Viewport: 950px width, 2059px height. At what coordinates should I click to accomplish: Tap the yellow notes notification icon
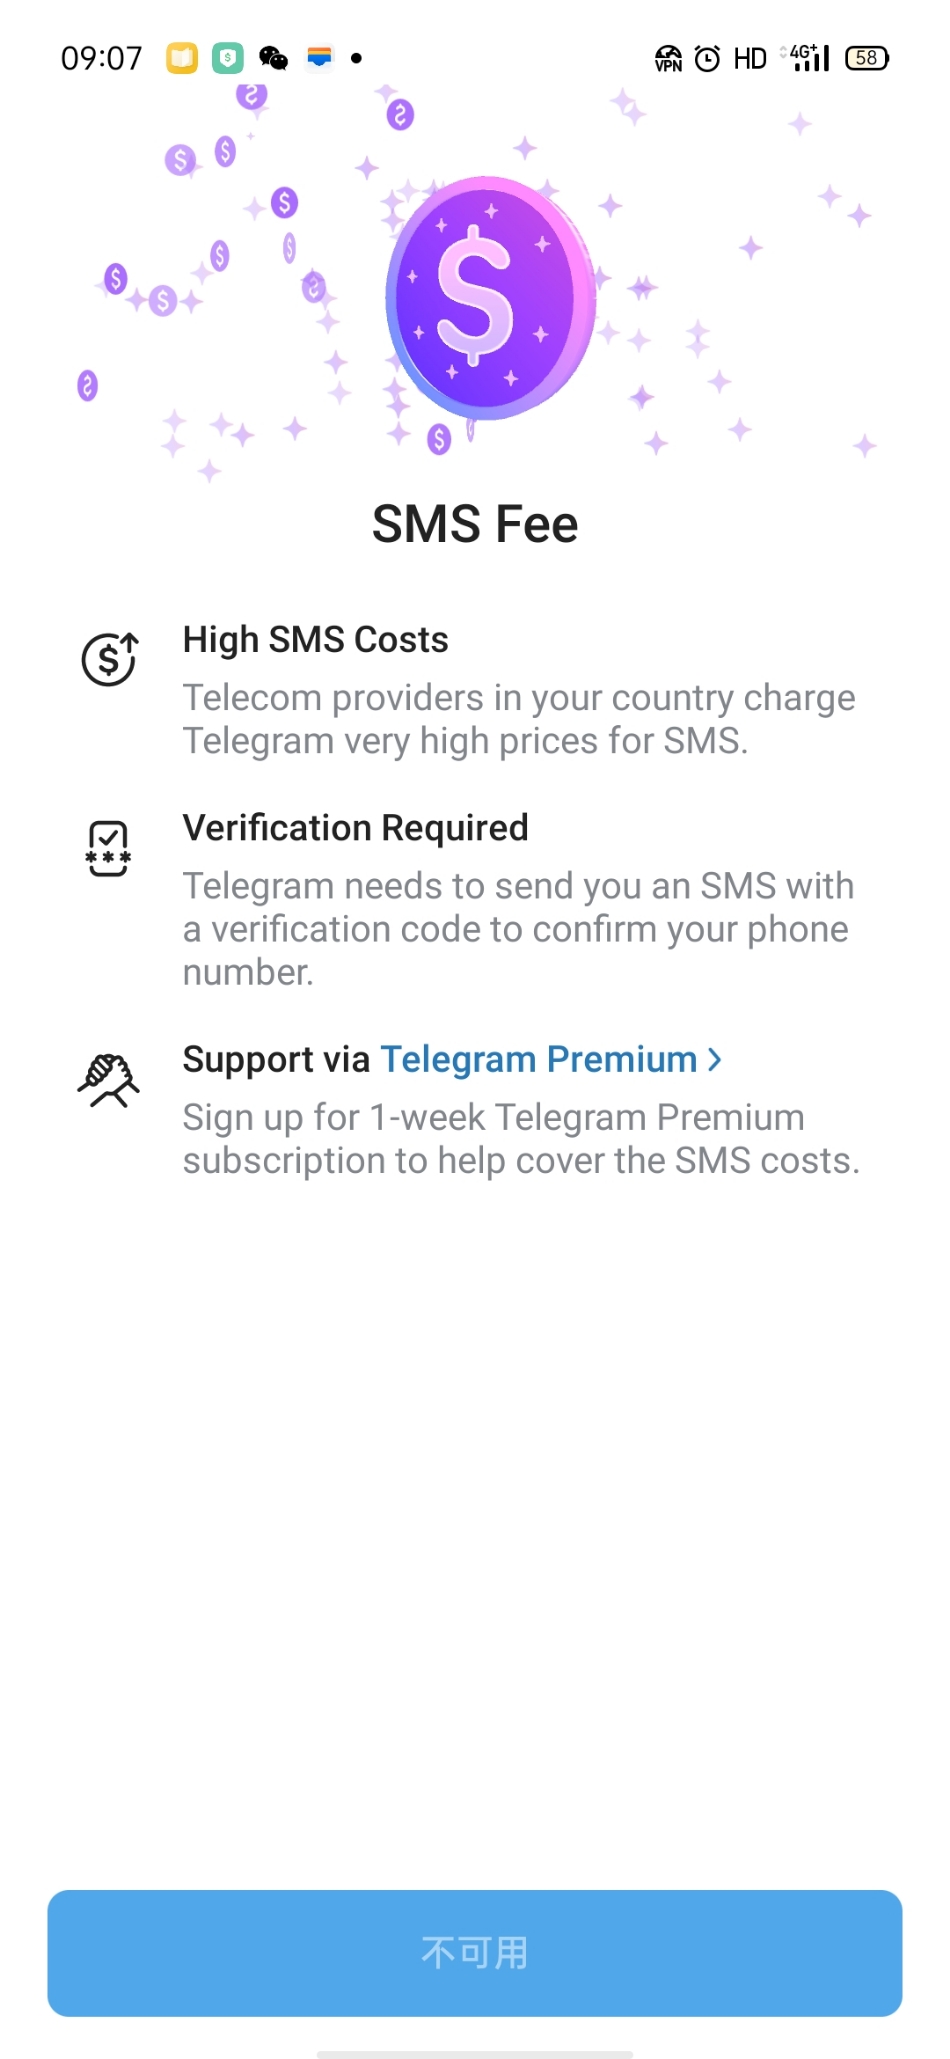click(x=182, y=58)
